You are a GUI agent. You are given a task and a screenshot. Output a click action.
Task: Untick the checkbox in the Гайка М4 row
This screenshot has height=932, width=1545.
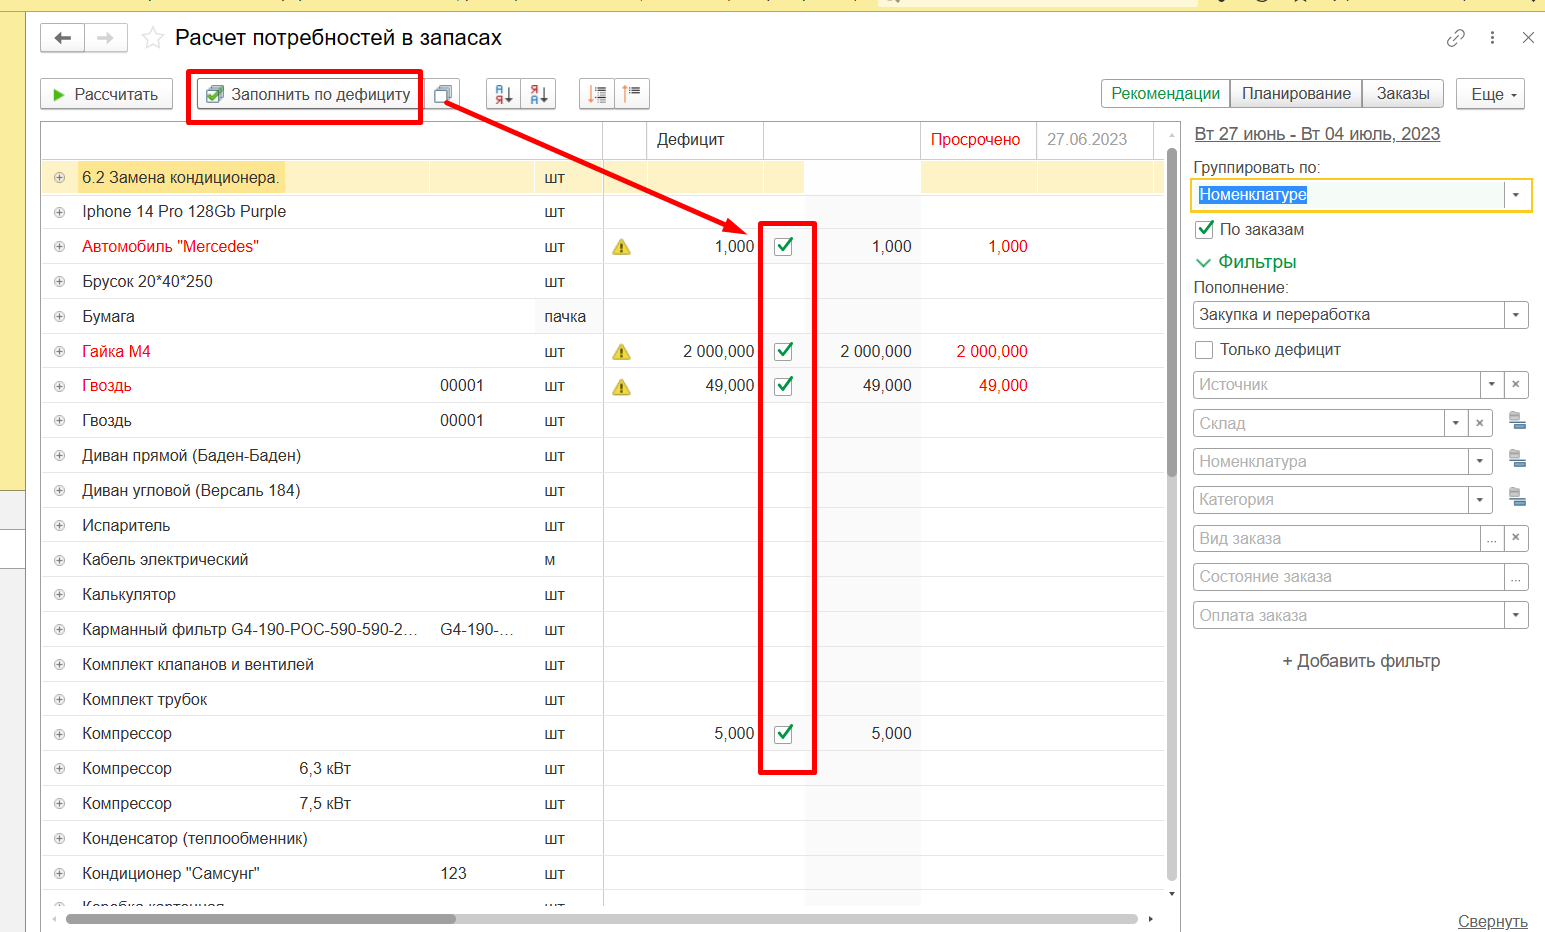[784, 351]
